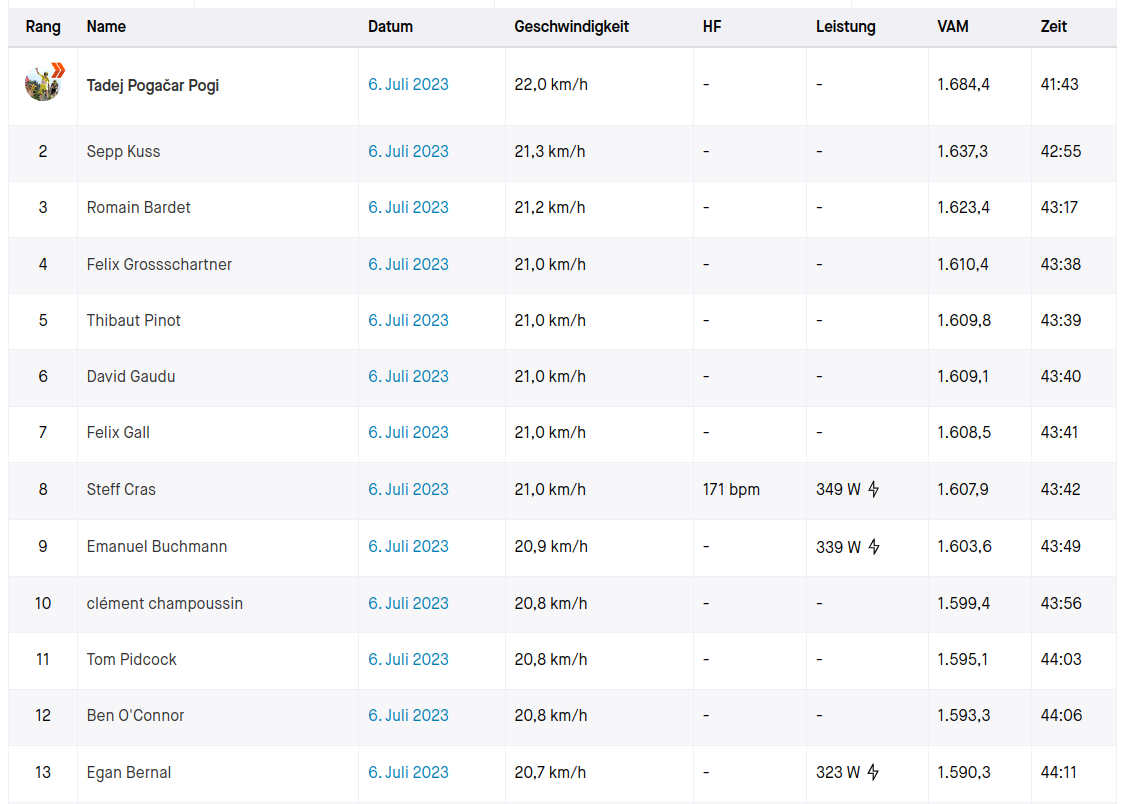The height and width of the screenshot is (804, 1132).
Task: Open Steff Cras's activity date link
Action: 408,489
